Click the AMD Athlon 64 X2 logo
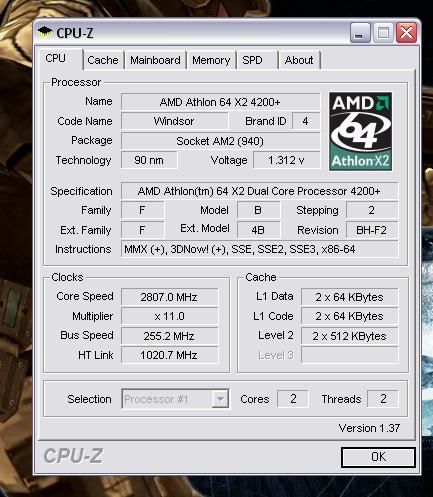 (360, 131)
